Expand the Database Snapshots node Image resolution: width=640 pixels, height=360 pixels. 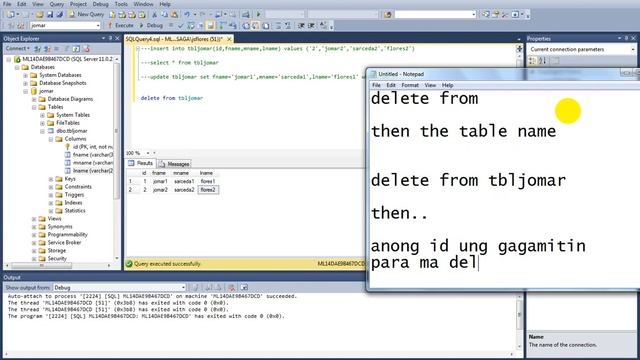point(25,83)
